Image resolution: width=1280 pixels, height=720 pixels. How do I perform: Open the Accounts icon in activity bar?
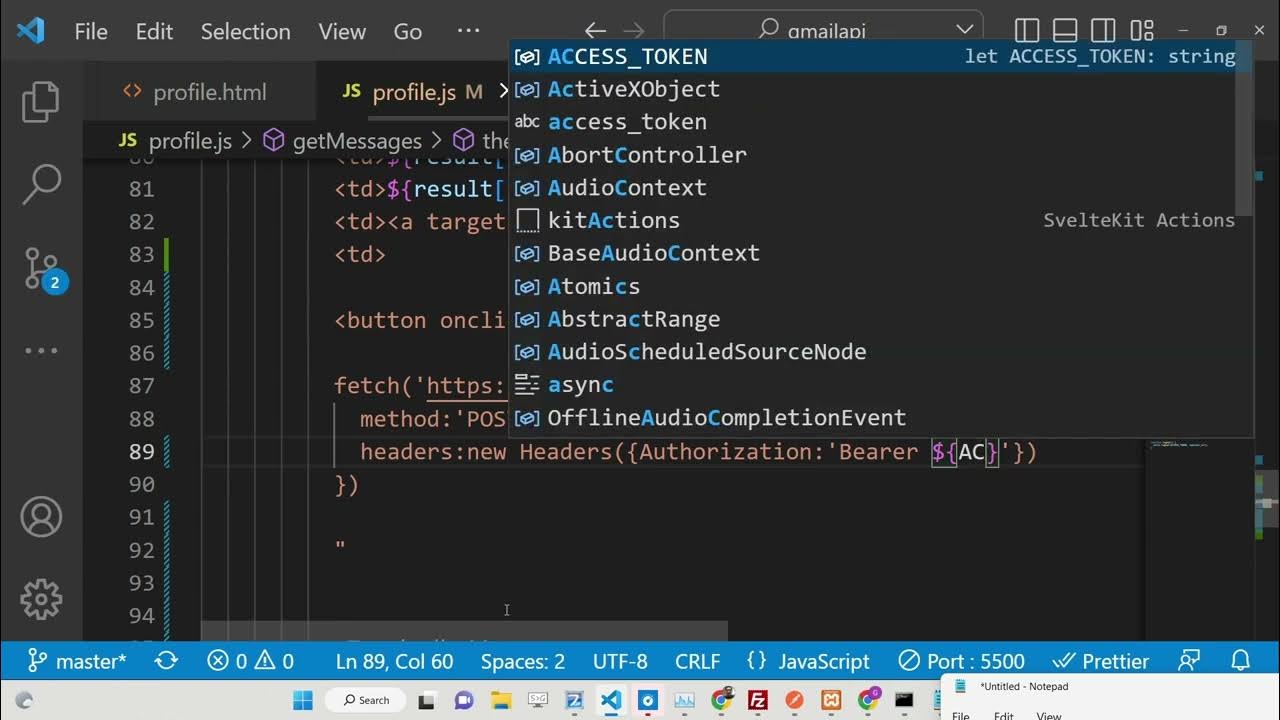(x=41, y=516)
